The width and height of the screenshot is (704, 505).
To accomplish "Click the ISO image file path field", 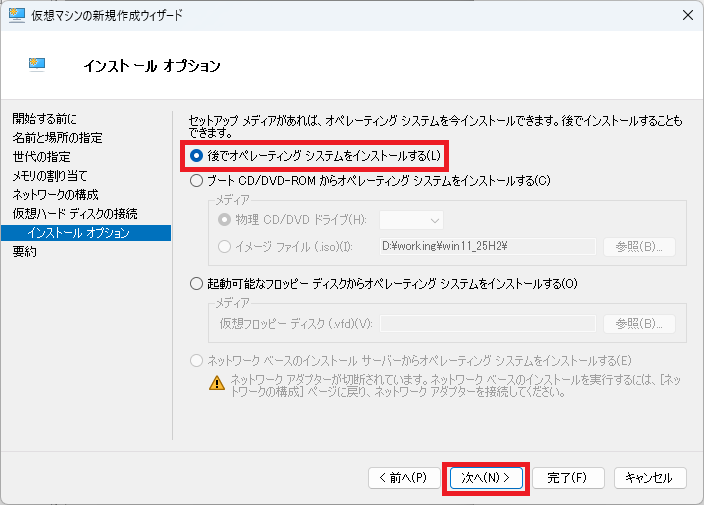I will click(x=488, y=246).
